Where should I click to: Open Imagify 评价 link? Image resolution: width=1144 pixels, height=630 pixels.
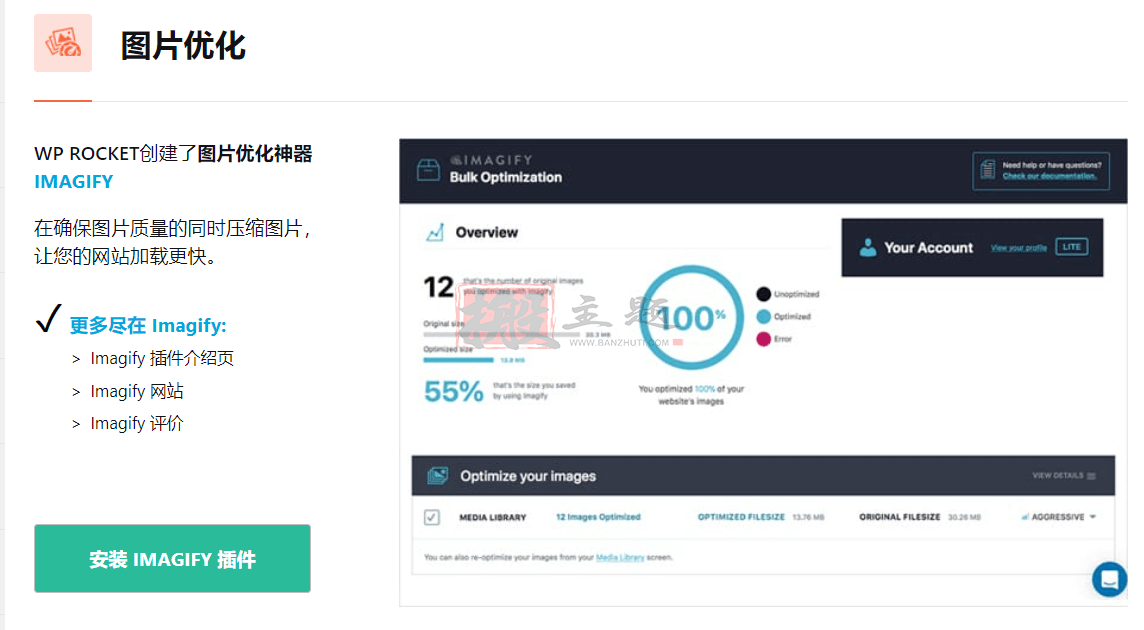[x=136, y=423]
